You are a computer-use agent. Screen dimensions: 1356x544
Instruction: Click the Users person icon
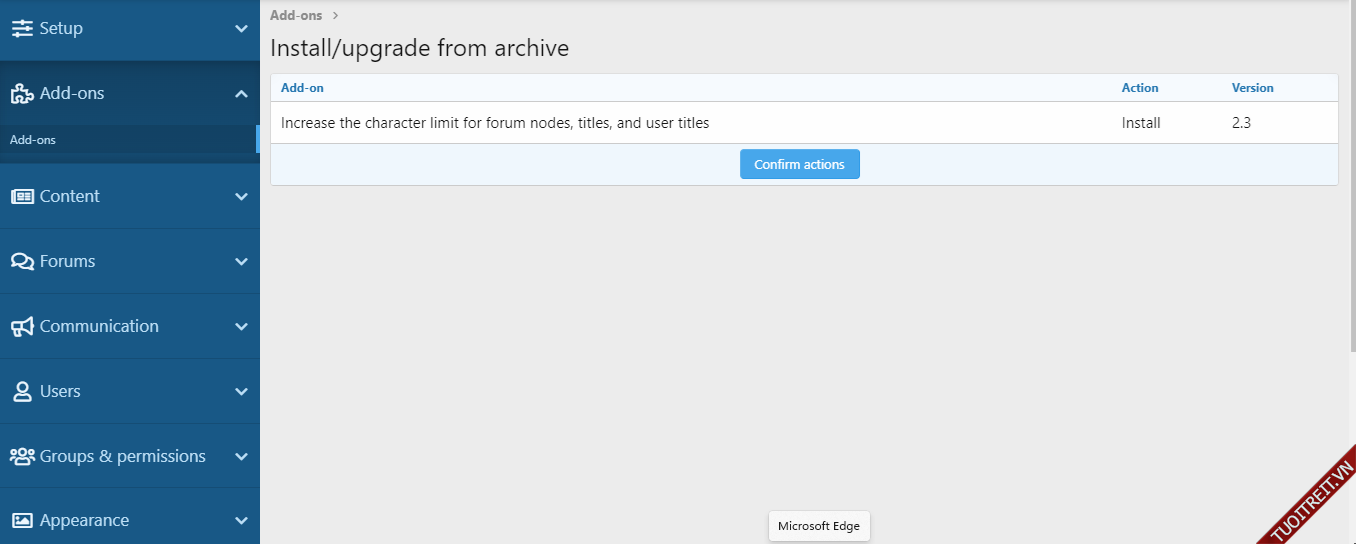22,392
